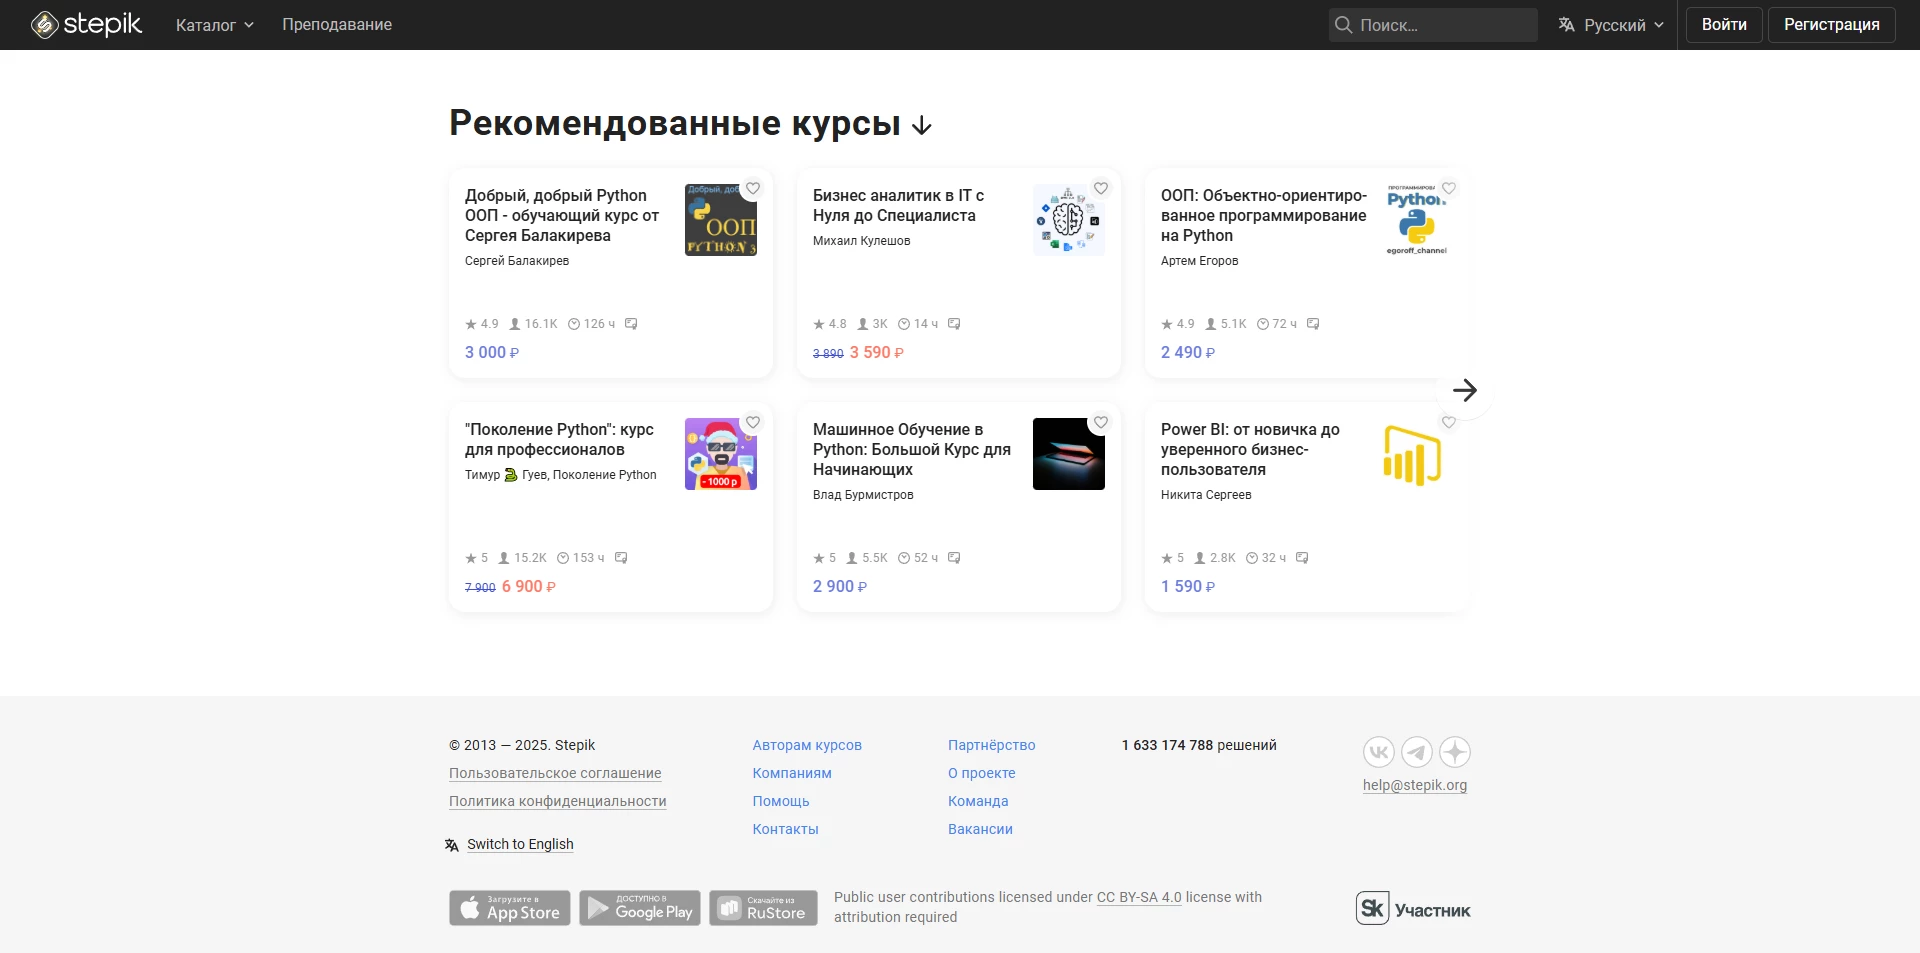Add Бизнес аналитик course to wishlist

click(x=1101, y=188)
